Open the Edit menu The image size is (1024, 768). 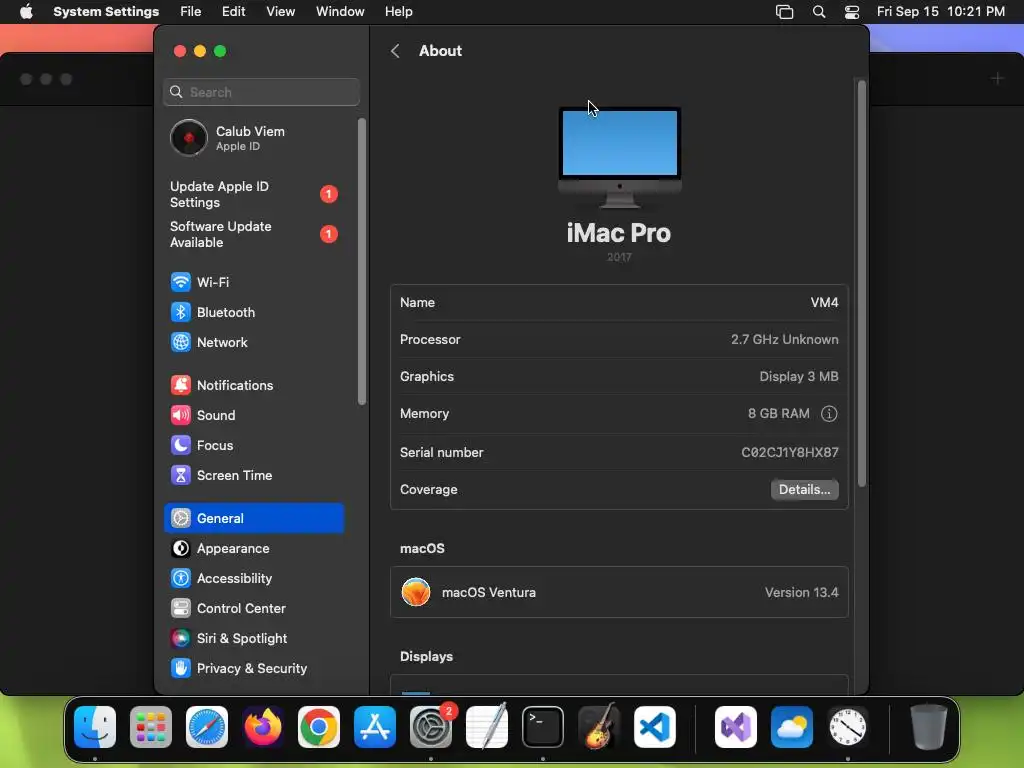click(233, 12)
